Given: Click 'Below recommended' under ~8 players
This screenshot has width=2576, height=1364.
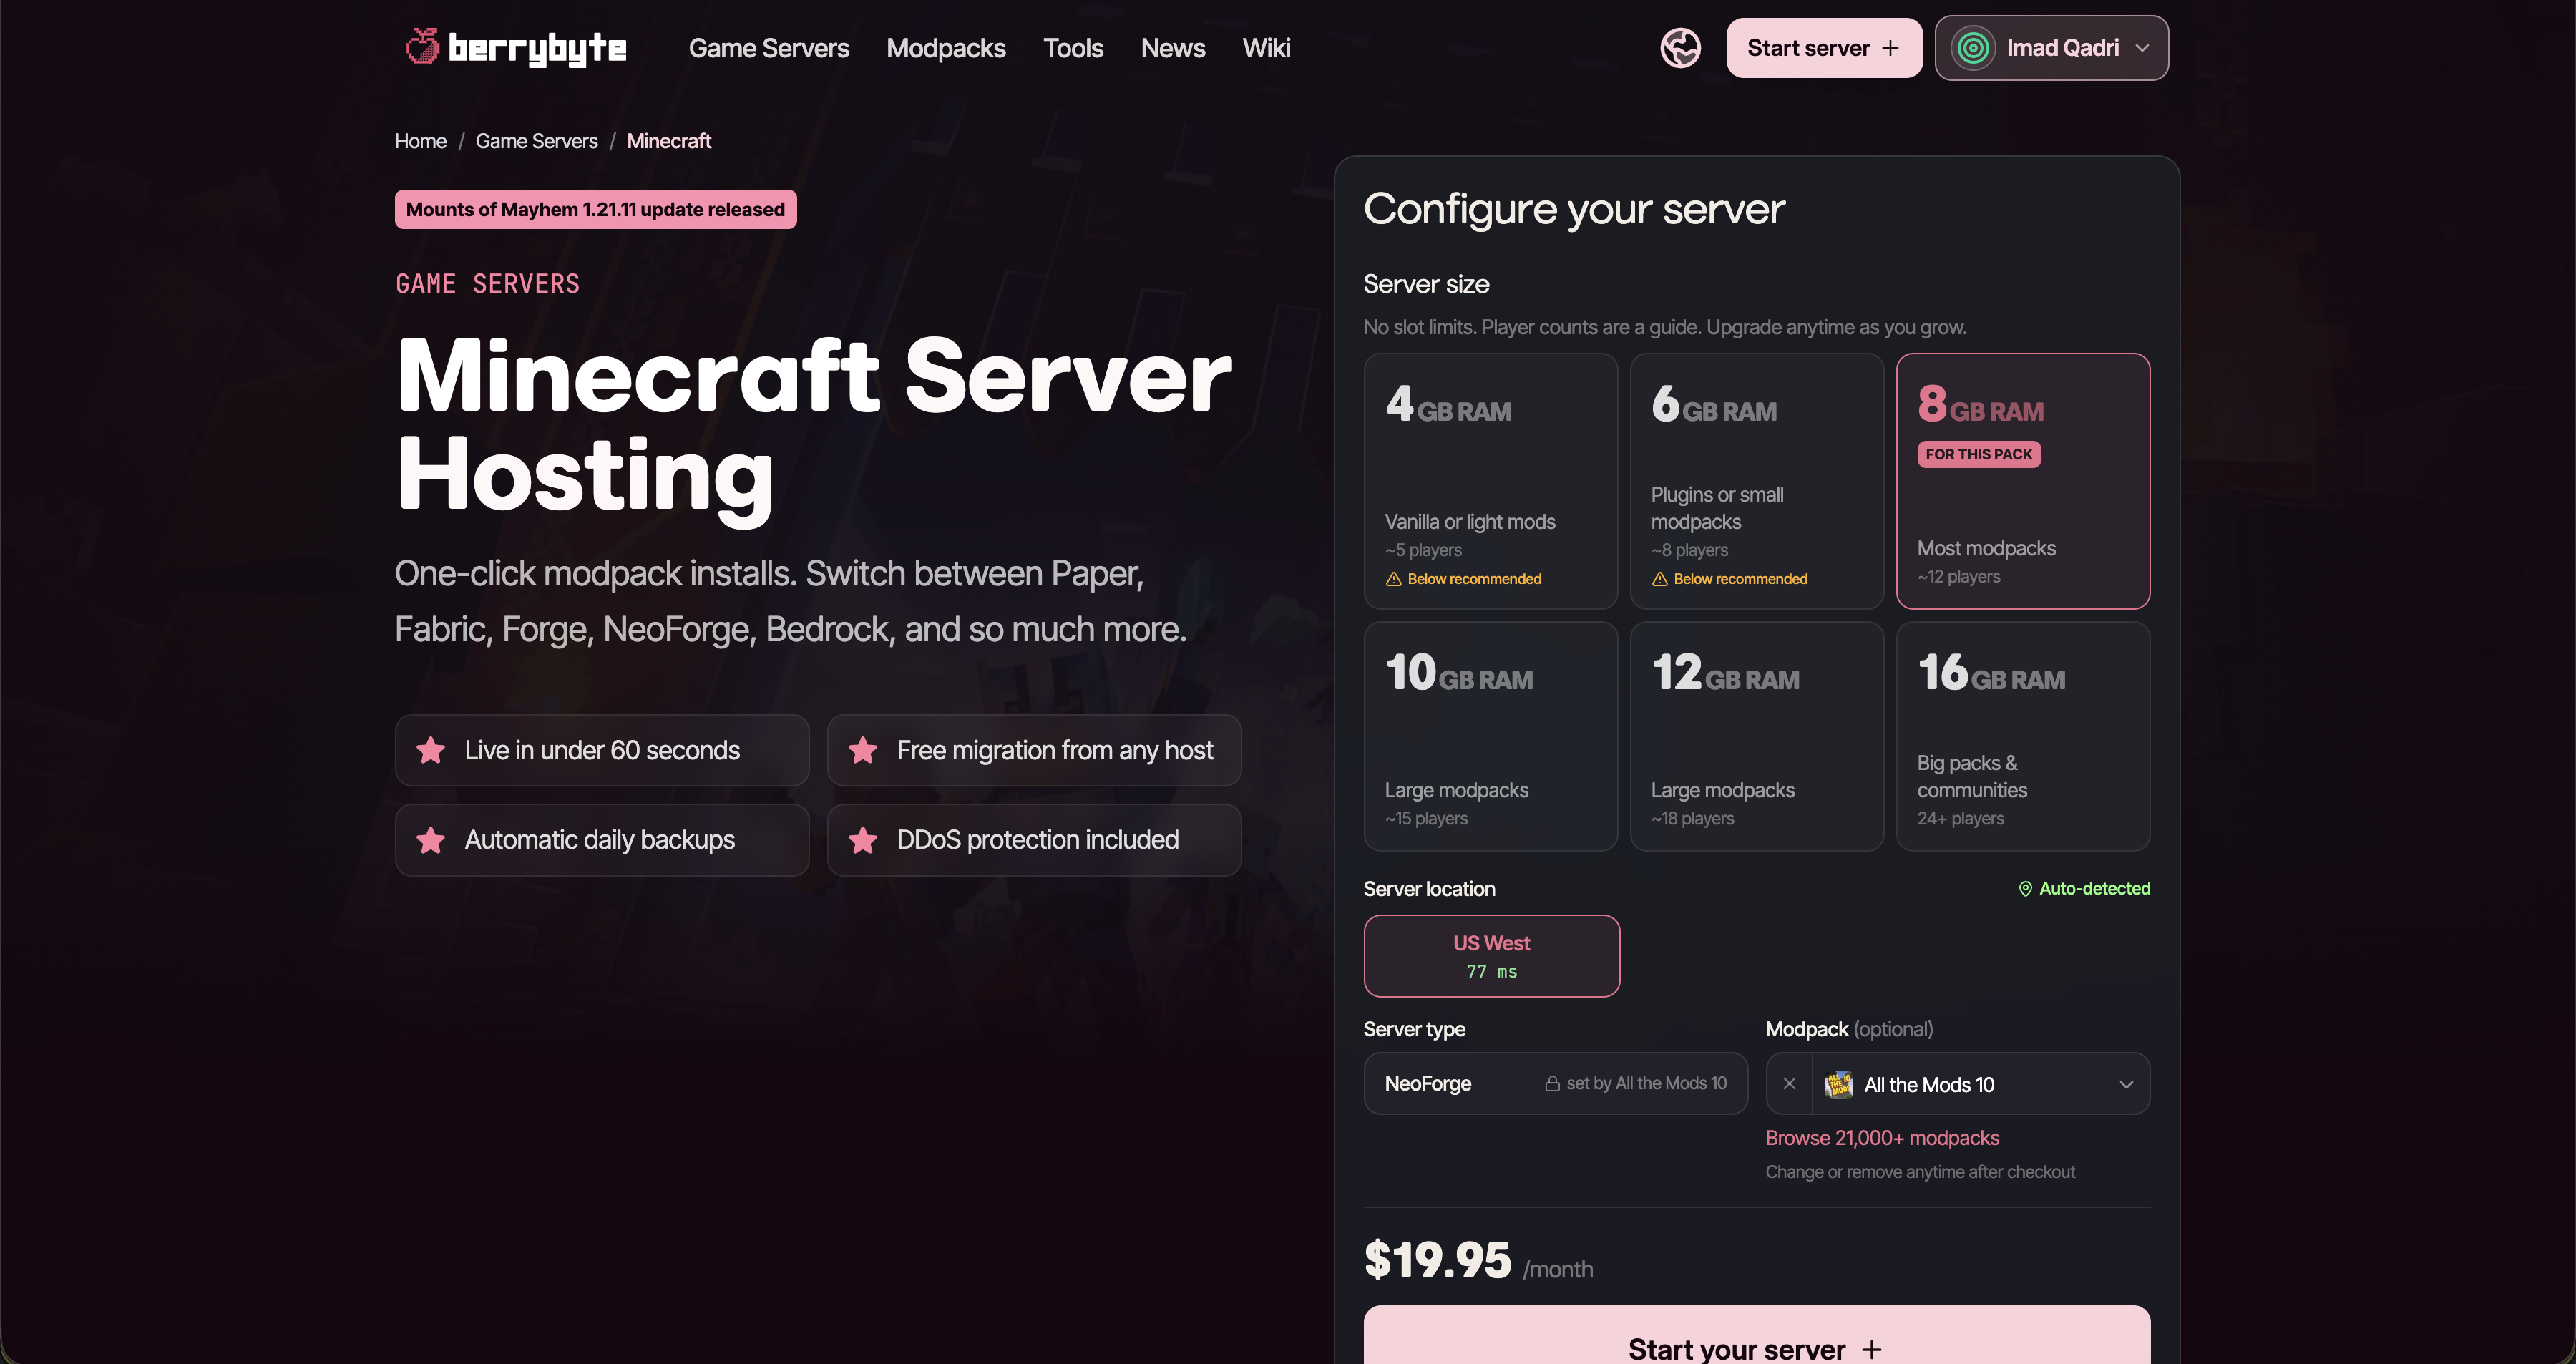Looking at the screenshot, I should (x=1740, y=579).
